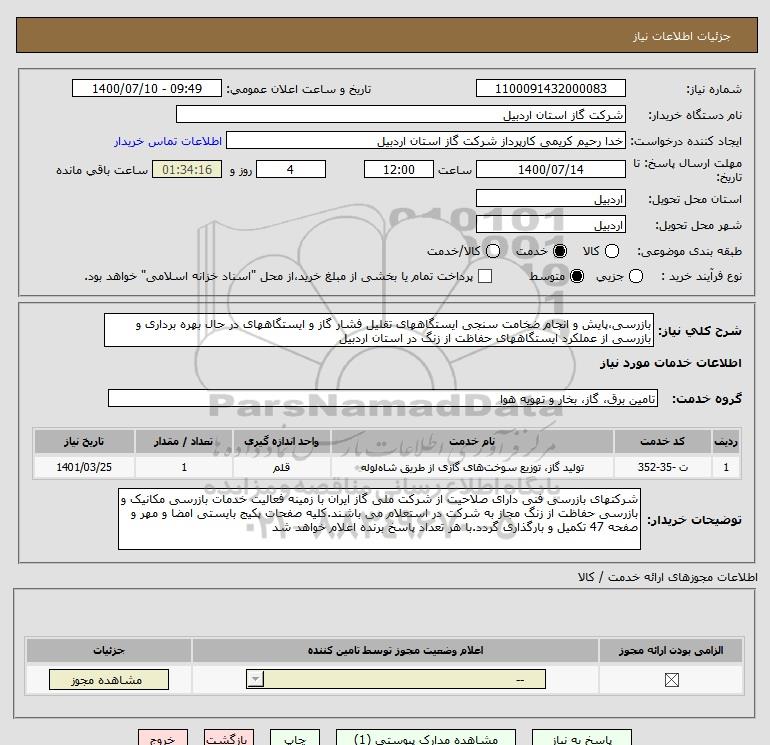Click the need number field 1100091432000083
Viewport: 770px width, 745px height.
click(550, 88)
